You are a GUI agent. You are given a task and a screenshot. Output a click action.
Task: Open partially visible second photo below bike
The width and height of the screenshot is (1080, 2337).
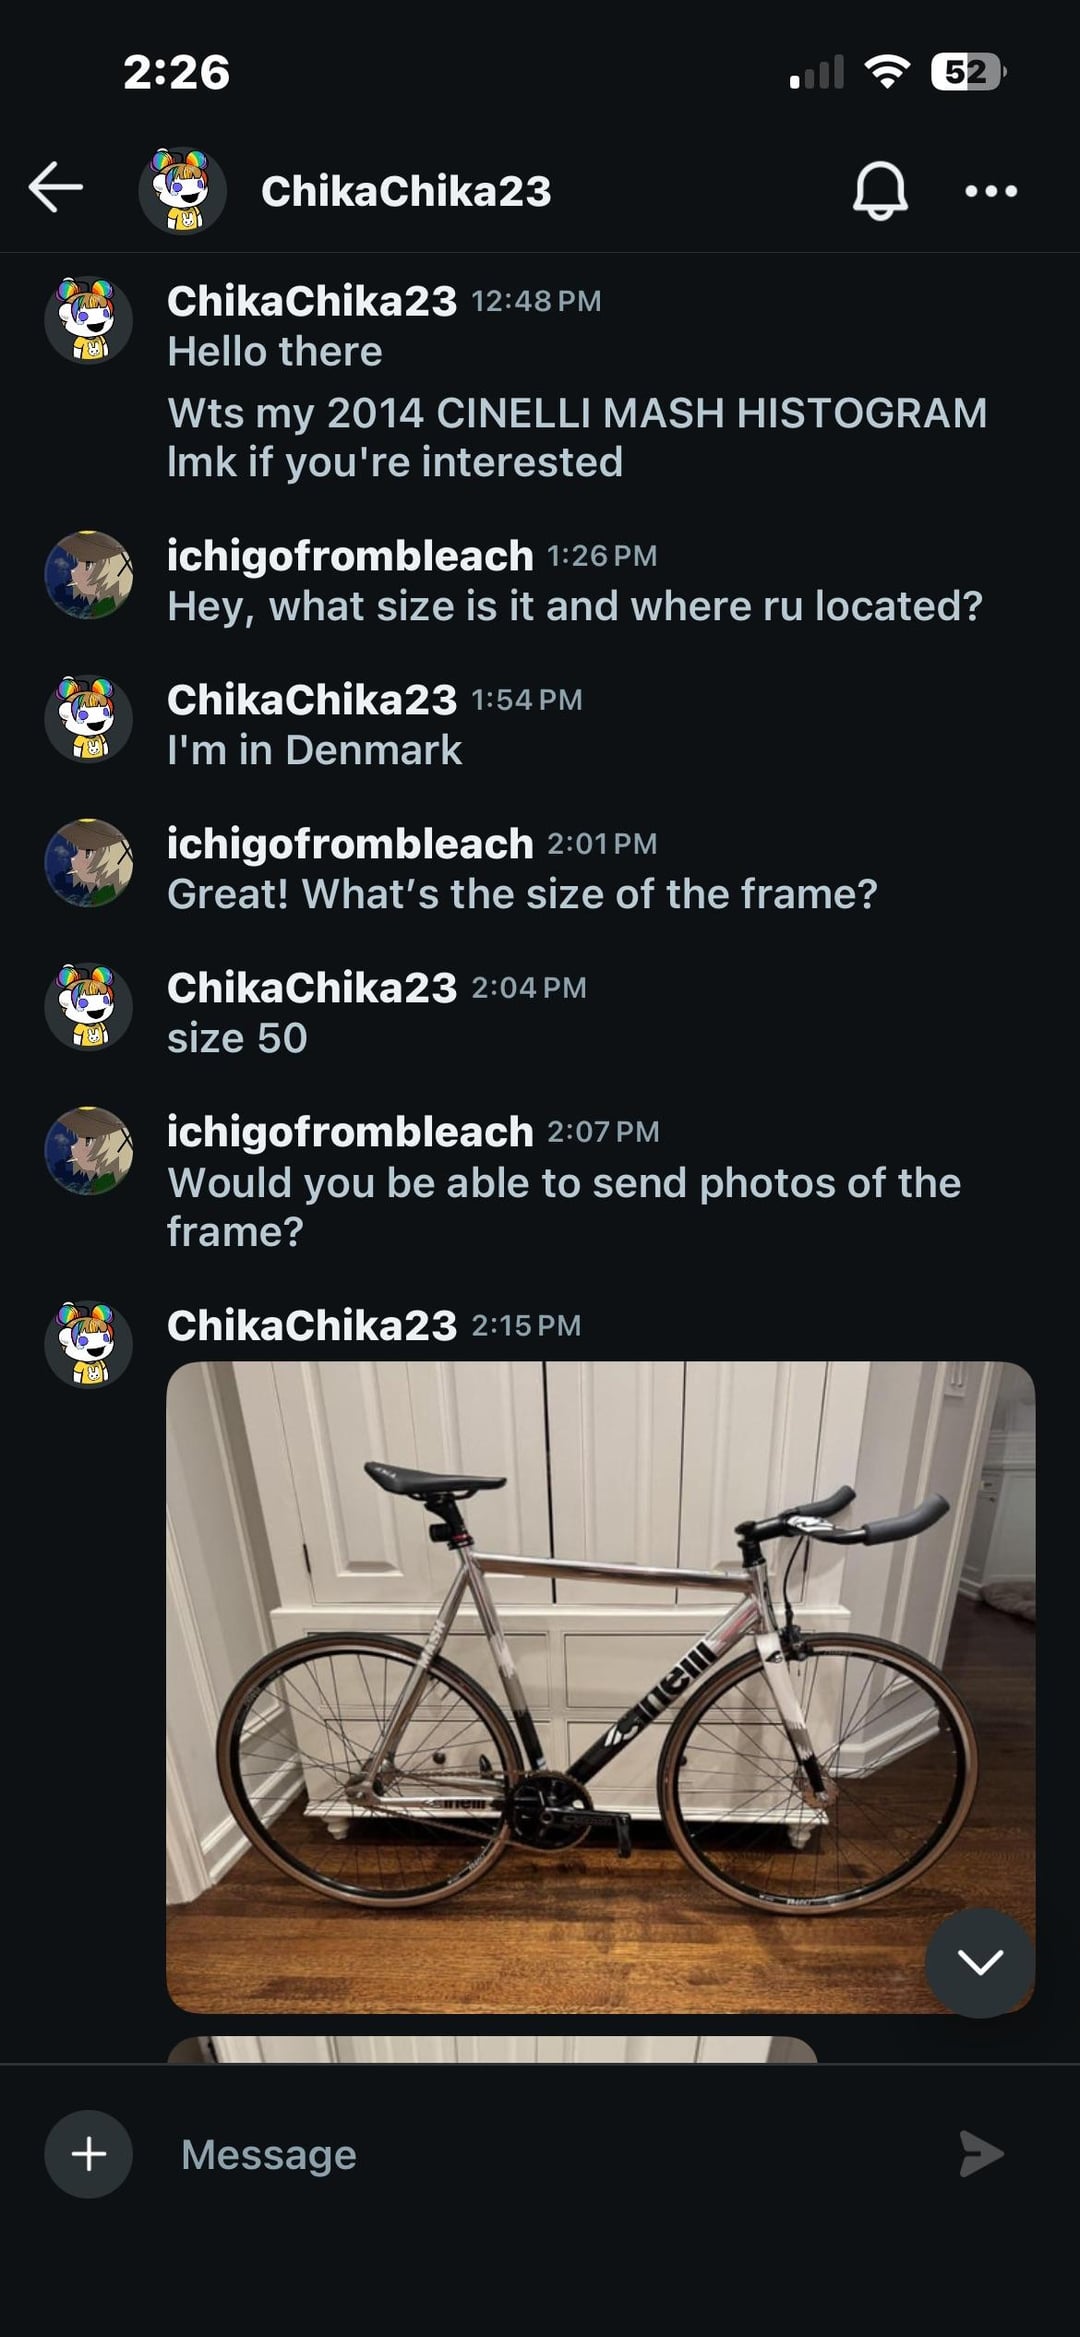(492, 2048)
